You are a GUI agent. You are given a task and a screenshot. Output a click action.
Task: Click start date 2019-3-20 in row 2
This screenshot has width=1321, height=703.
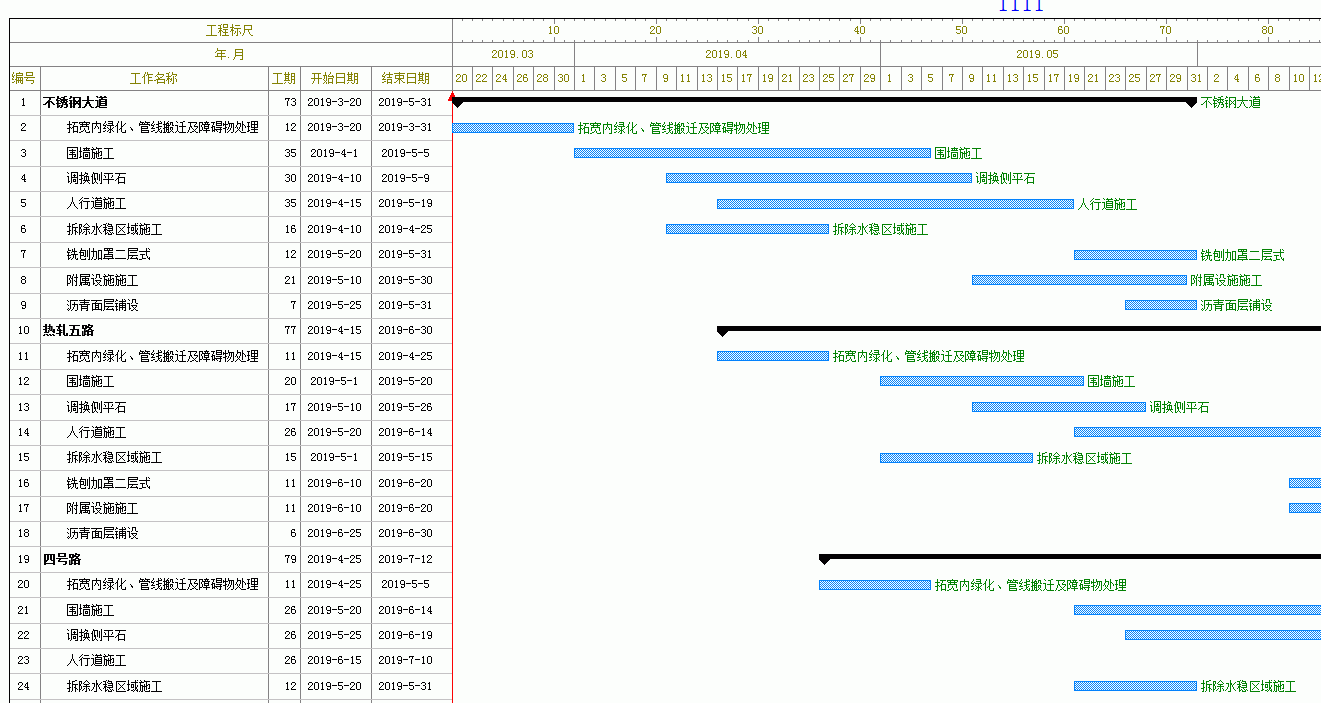click(x=335, y=127)
